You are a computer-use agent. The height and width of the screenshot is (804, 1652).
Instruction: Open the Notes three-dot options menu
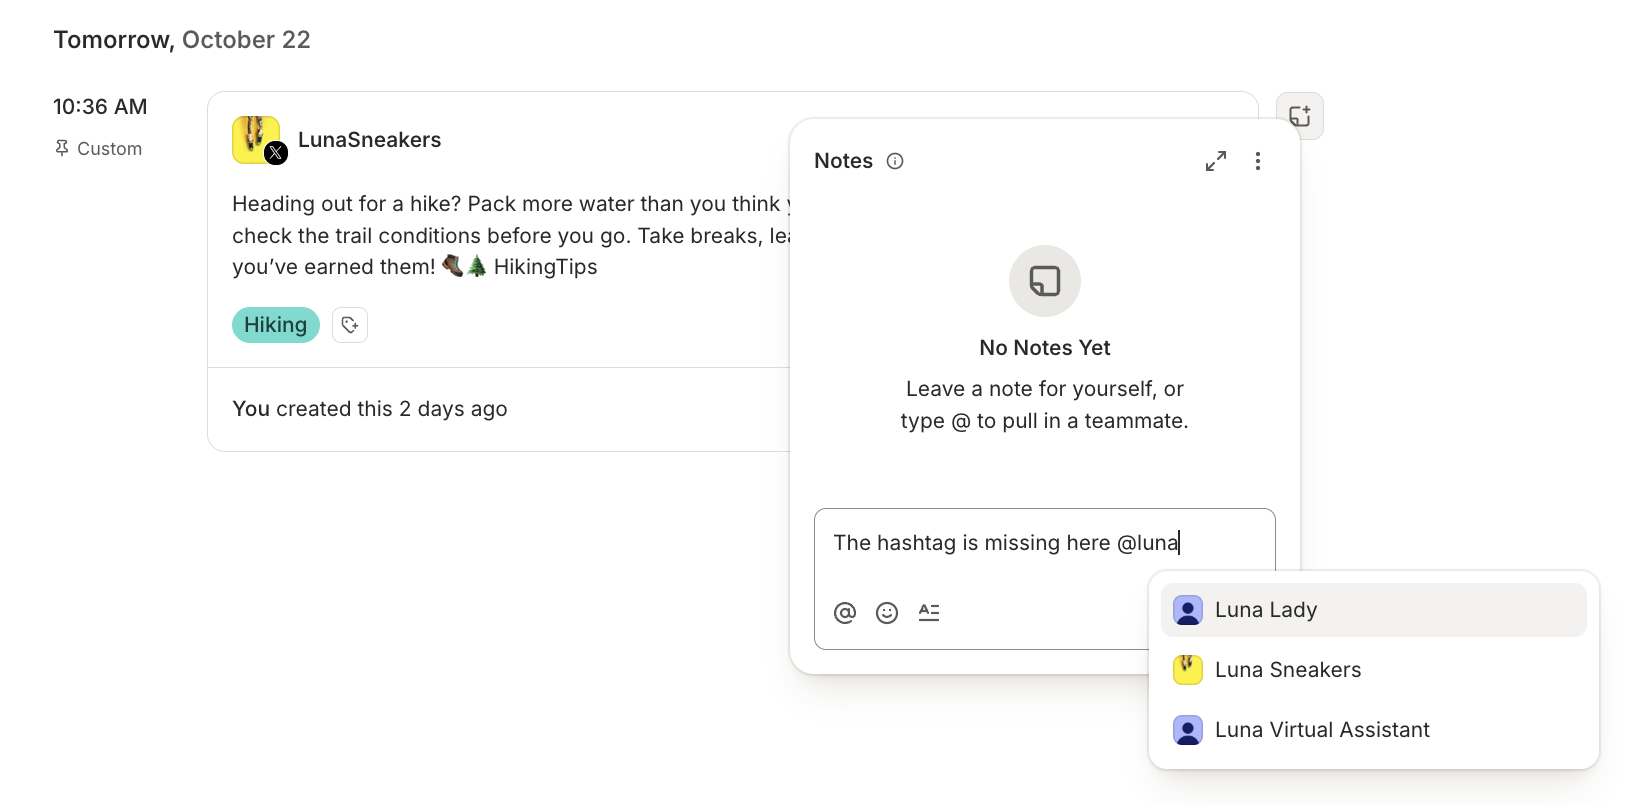pos(1258,161)
